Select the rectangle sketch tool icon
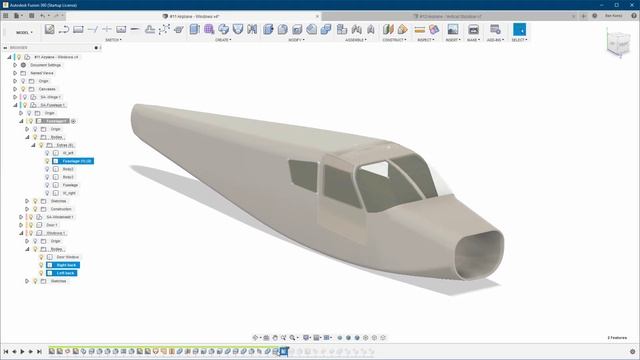This screenshot has height=360, width=640. (x=78, y=29)
